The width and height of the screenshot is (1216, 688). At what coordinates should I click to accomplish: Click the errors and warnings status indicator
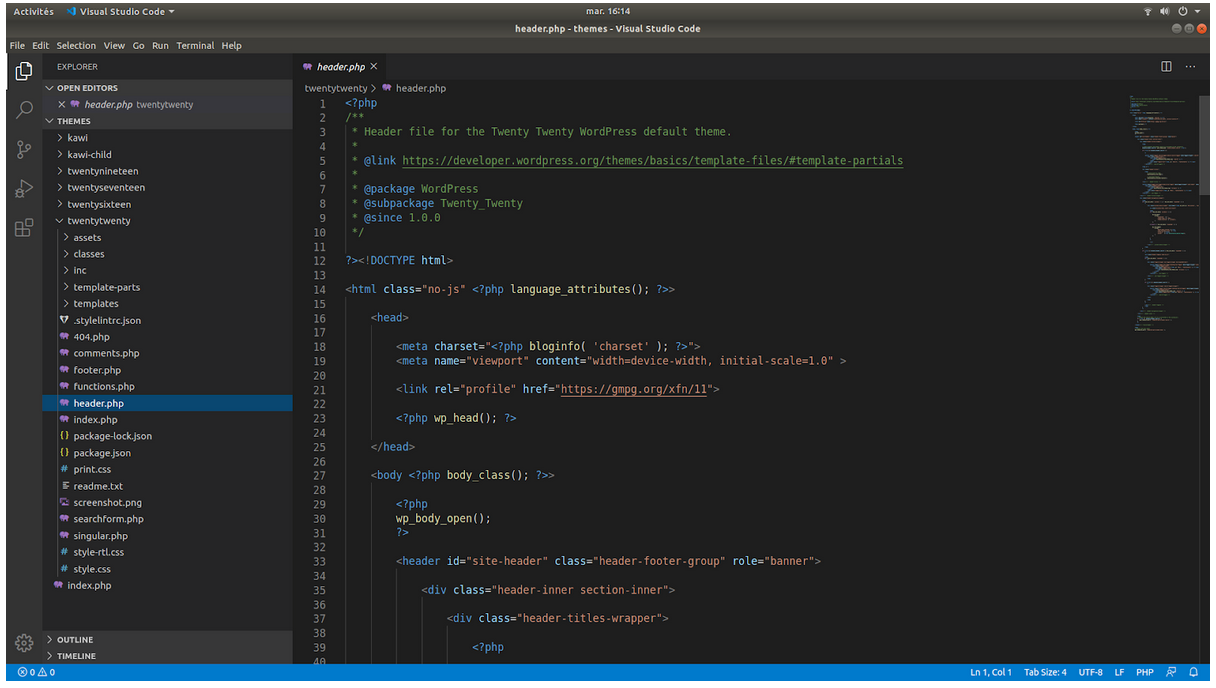(x=36, y=673)
